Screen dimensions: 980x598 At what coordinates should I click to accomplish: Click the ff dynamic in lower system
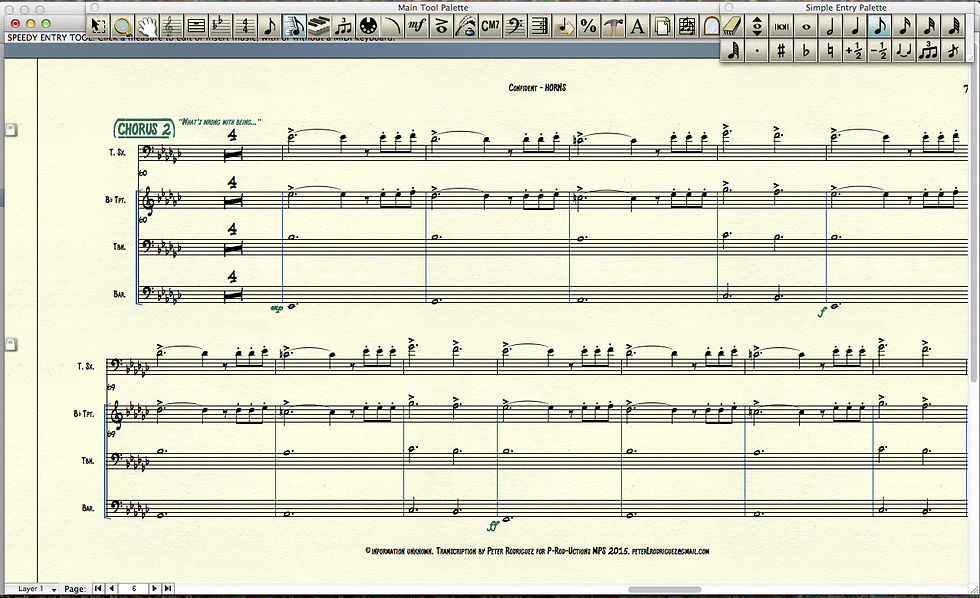point(492,526)
